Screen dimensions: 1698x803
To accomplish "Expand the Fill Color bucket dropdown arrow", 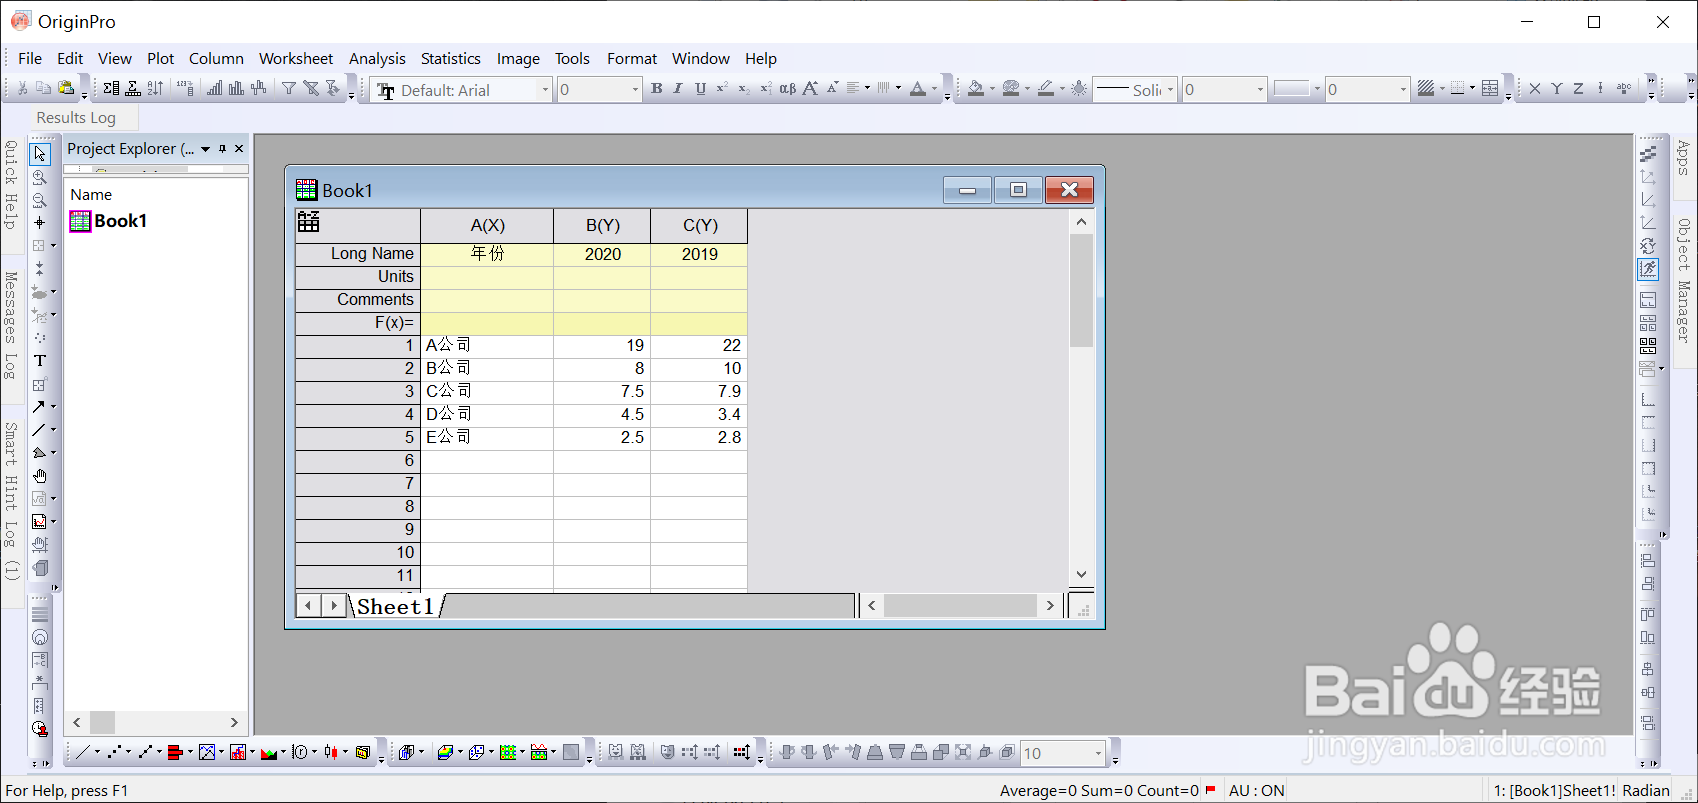I will 992,89.
